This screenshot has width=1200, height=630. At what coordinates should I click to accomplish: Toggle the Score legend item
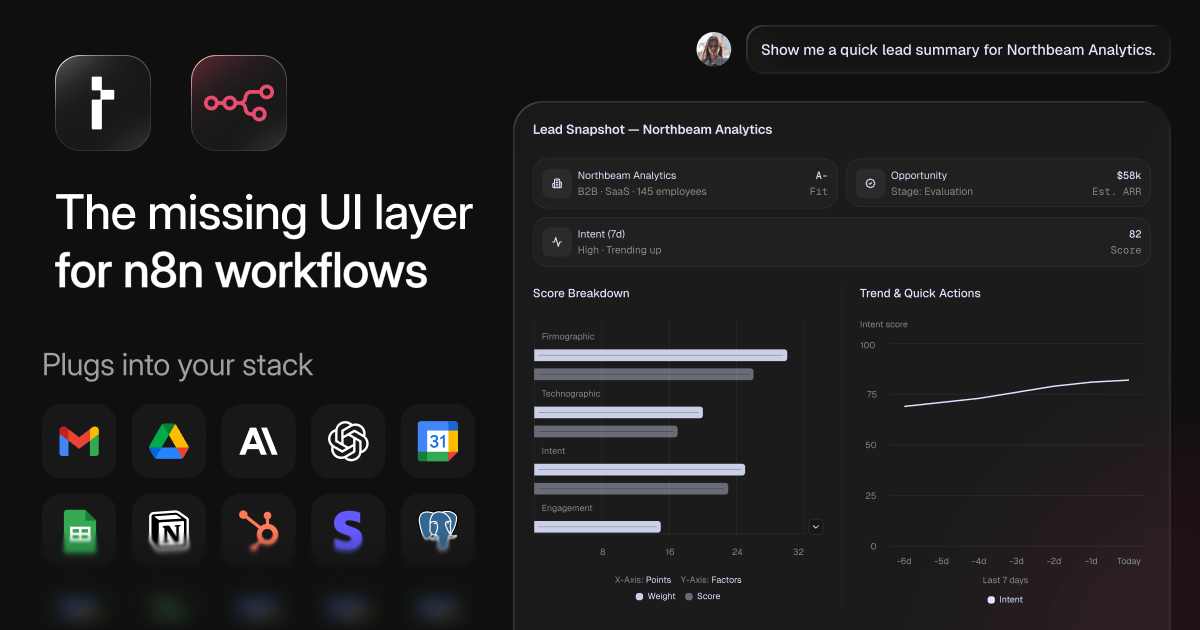coord(702,596)
